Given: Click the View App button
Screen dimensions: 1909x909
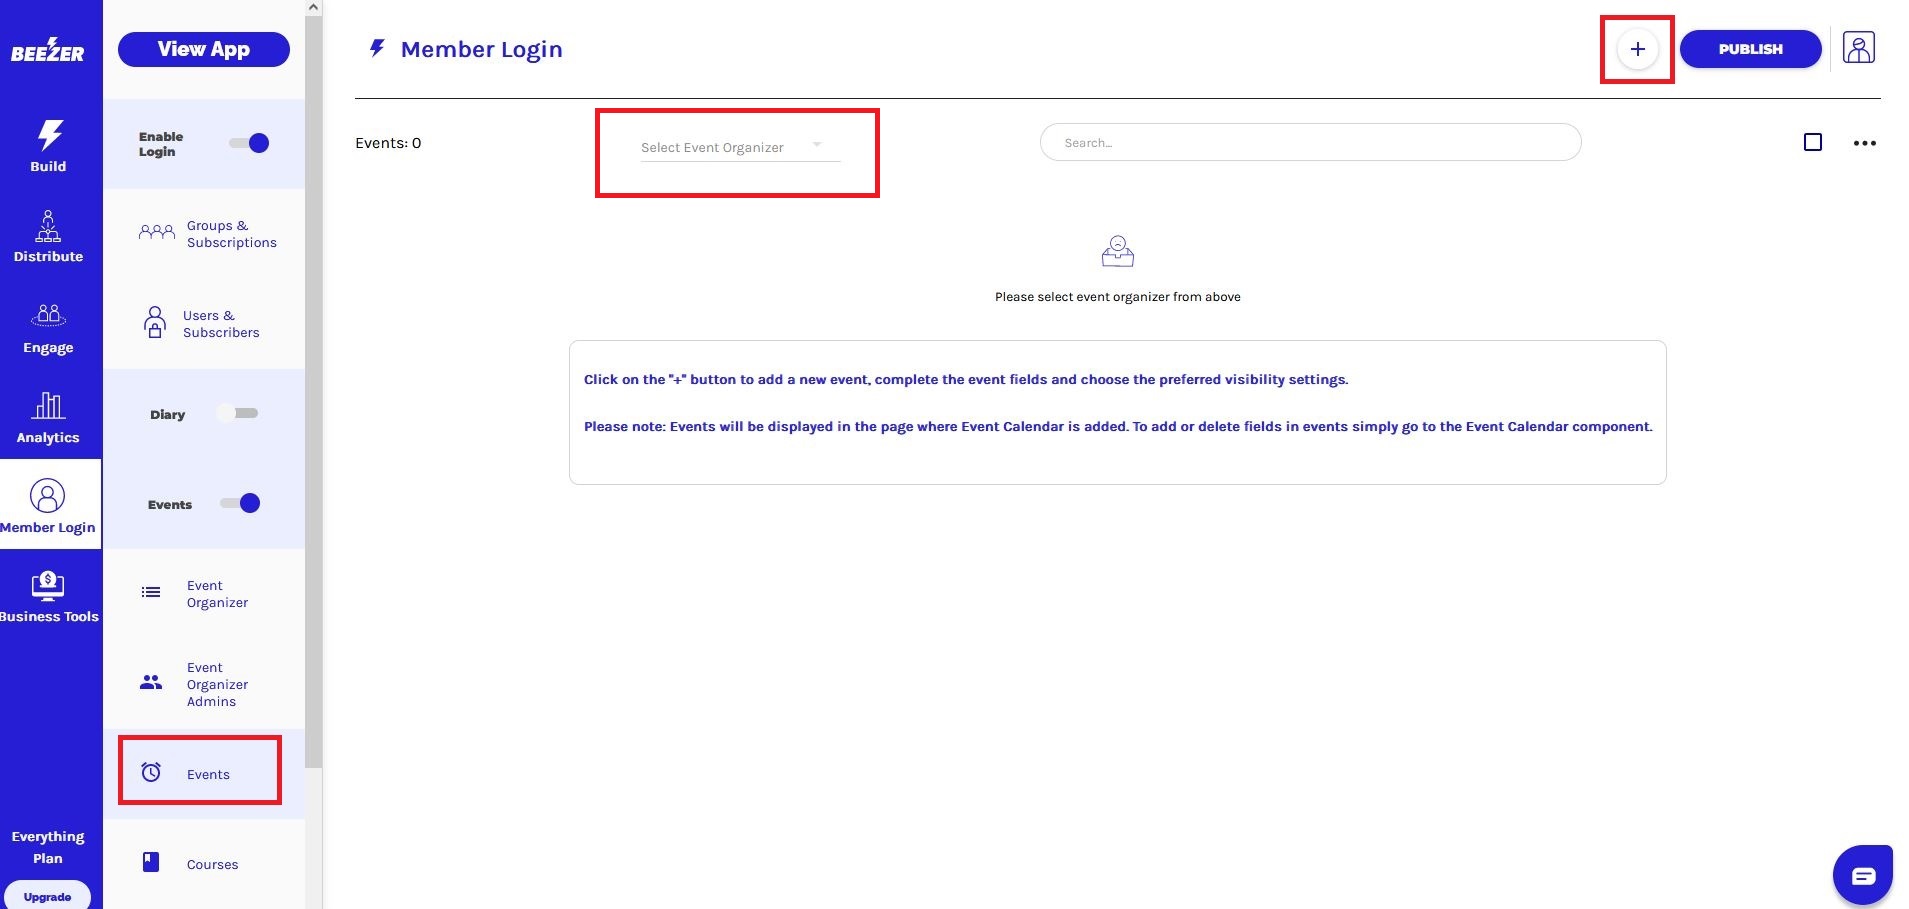Looking at the screenshot, I should coord(204,49).
